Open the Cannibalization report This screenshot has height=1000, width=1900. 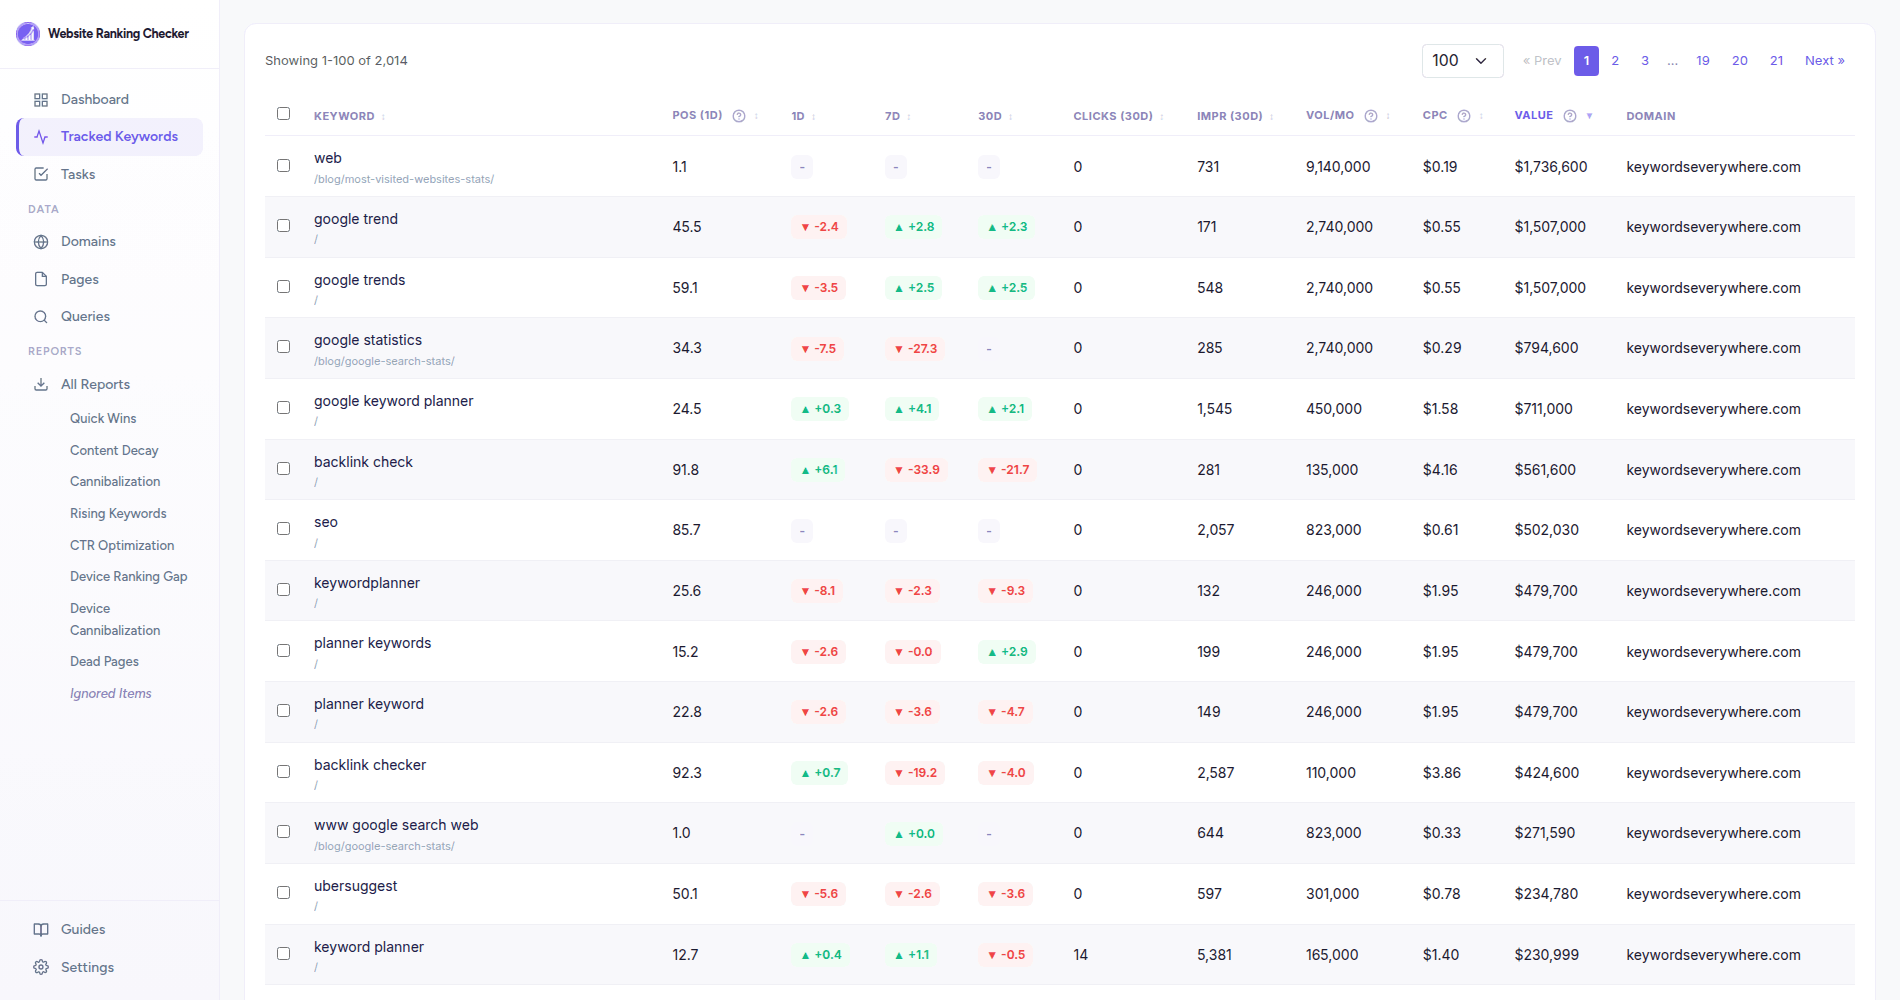(115, 482)
